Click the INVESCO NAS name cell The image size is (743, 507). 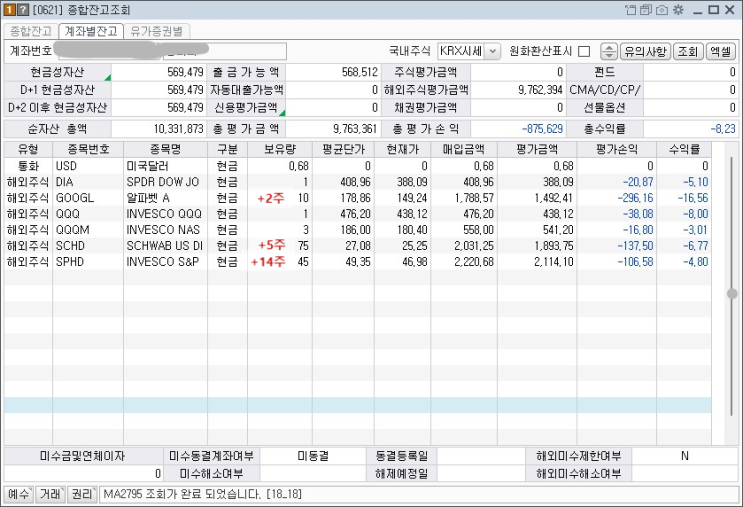point(165,230)
